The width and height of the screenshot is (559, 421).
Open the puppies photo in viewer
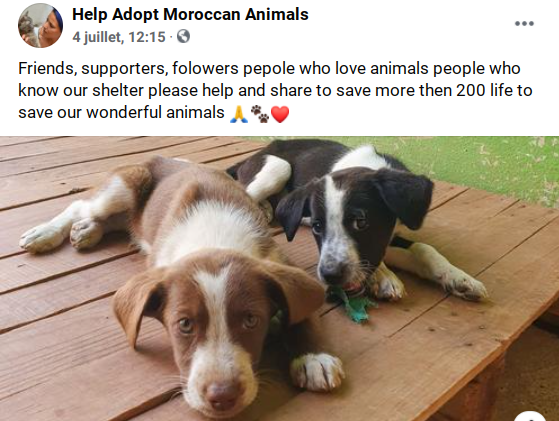(280, 278)
